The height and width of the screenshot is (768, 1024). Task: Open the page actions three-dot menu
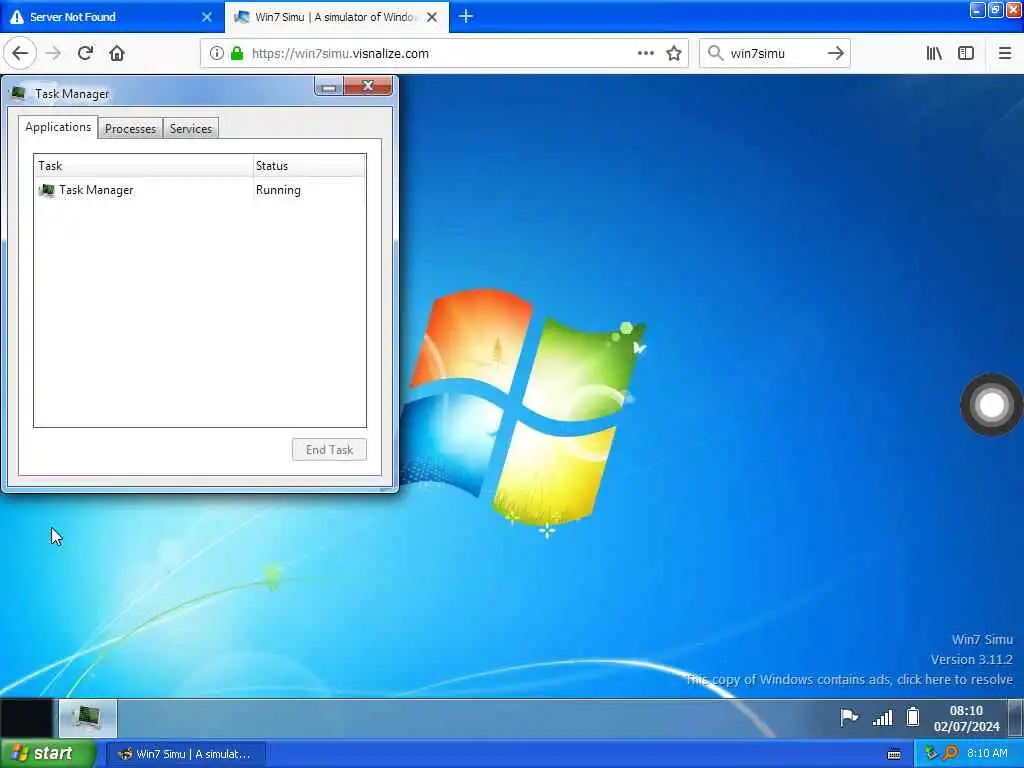point(646,54)
